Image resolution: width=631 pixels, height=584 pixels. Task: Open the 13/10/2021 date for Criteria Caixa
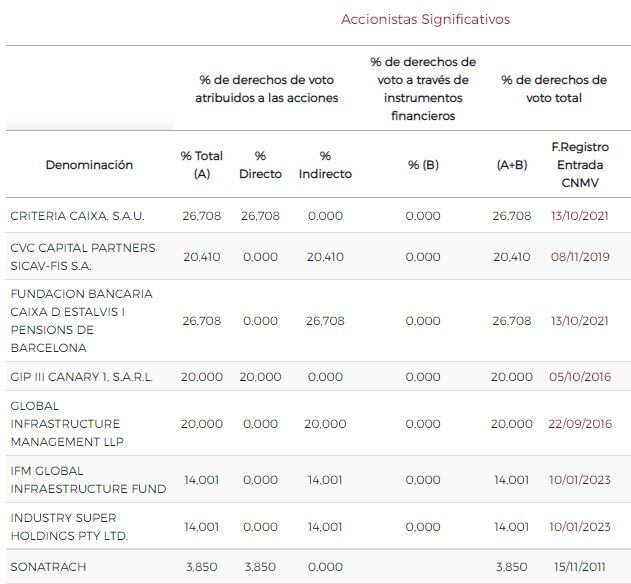click(x=579, y=215)
